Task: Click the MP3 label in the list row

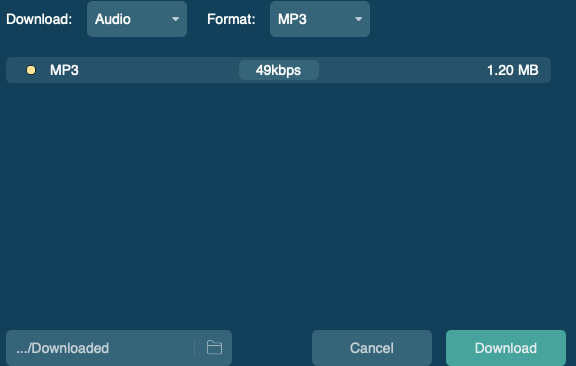Action: pos(64,70)
